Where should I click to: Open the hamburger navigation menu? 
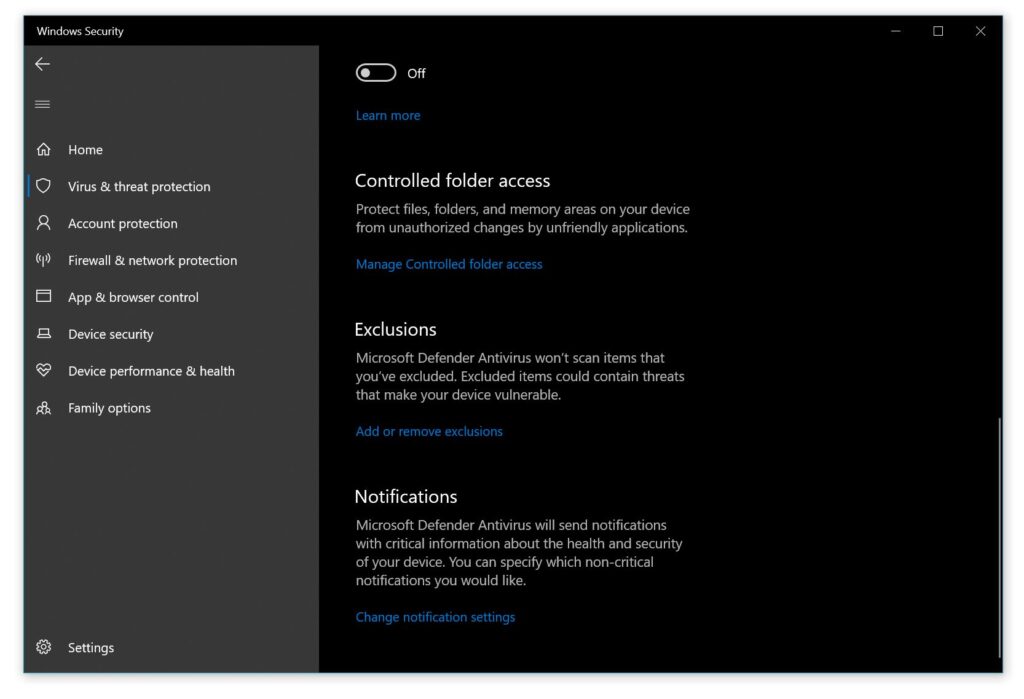click(x=42, y=104)
